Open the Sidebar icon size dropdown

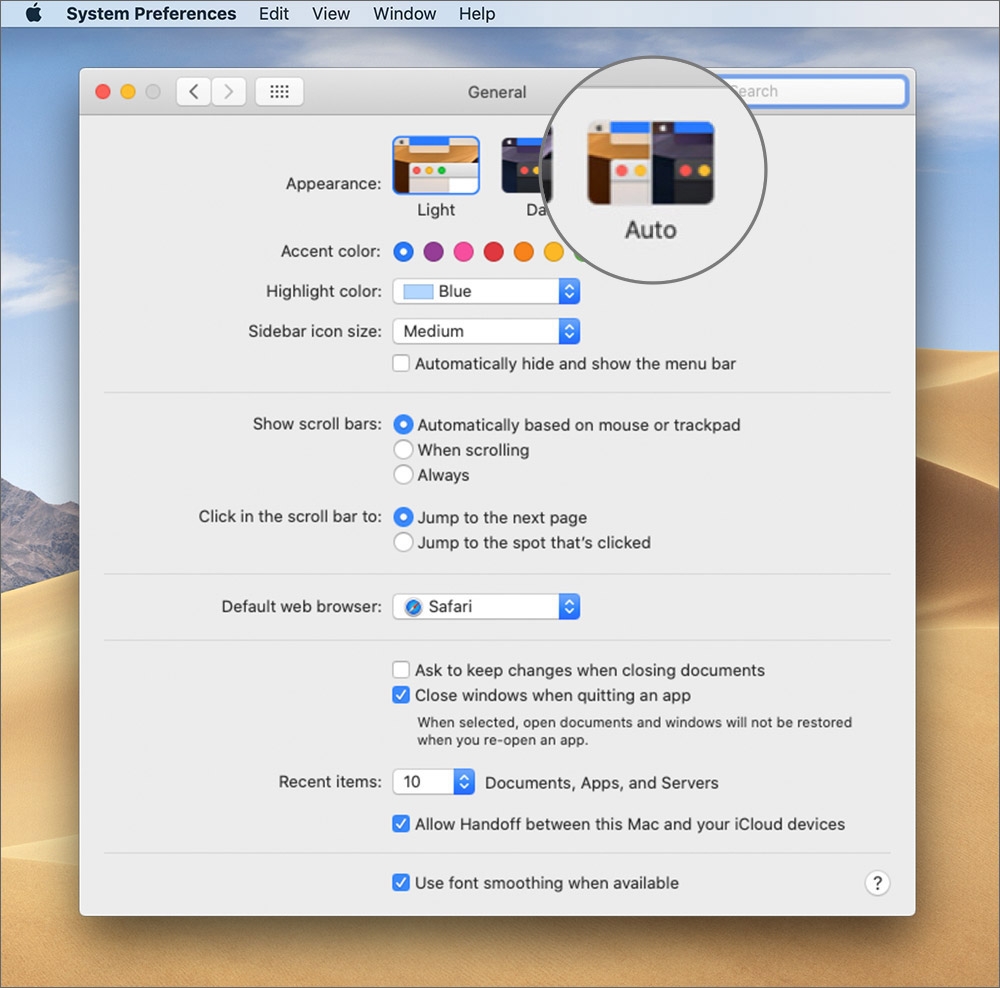pos(486,332)
